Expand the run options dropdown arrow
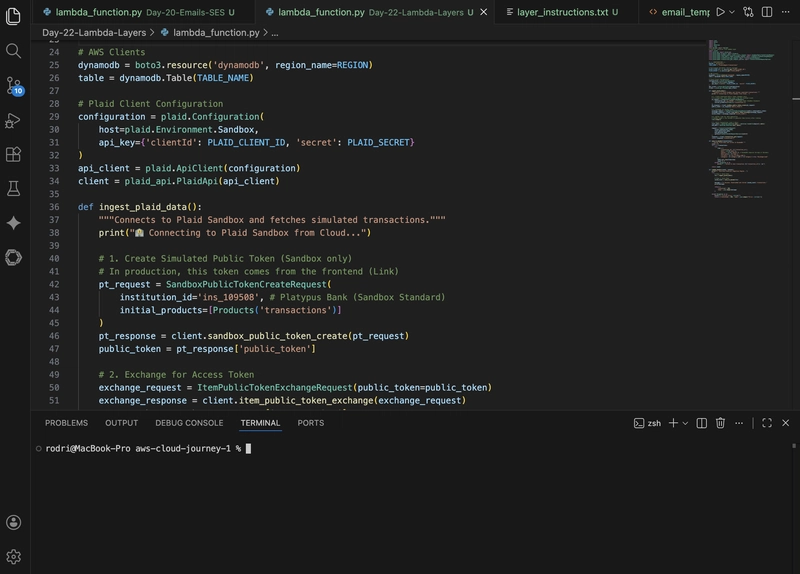The image size is (800, 574). (x=734, y=12)
